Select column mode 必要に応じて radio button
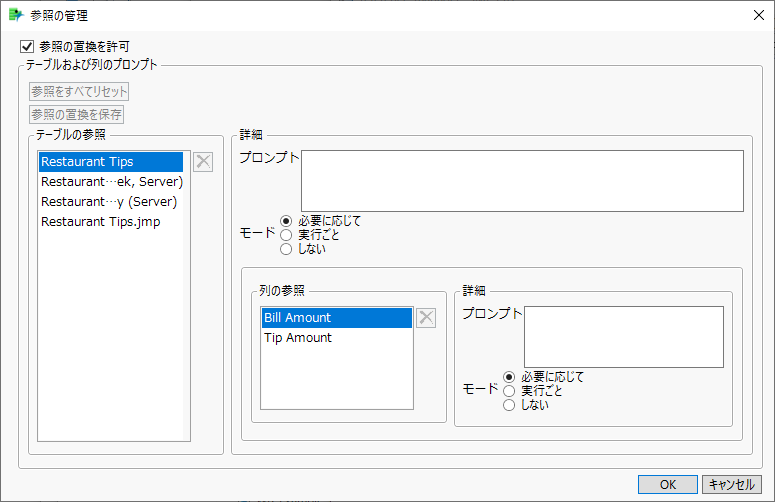The width and height of the screenshot is (775, 502). coord(509,377)
